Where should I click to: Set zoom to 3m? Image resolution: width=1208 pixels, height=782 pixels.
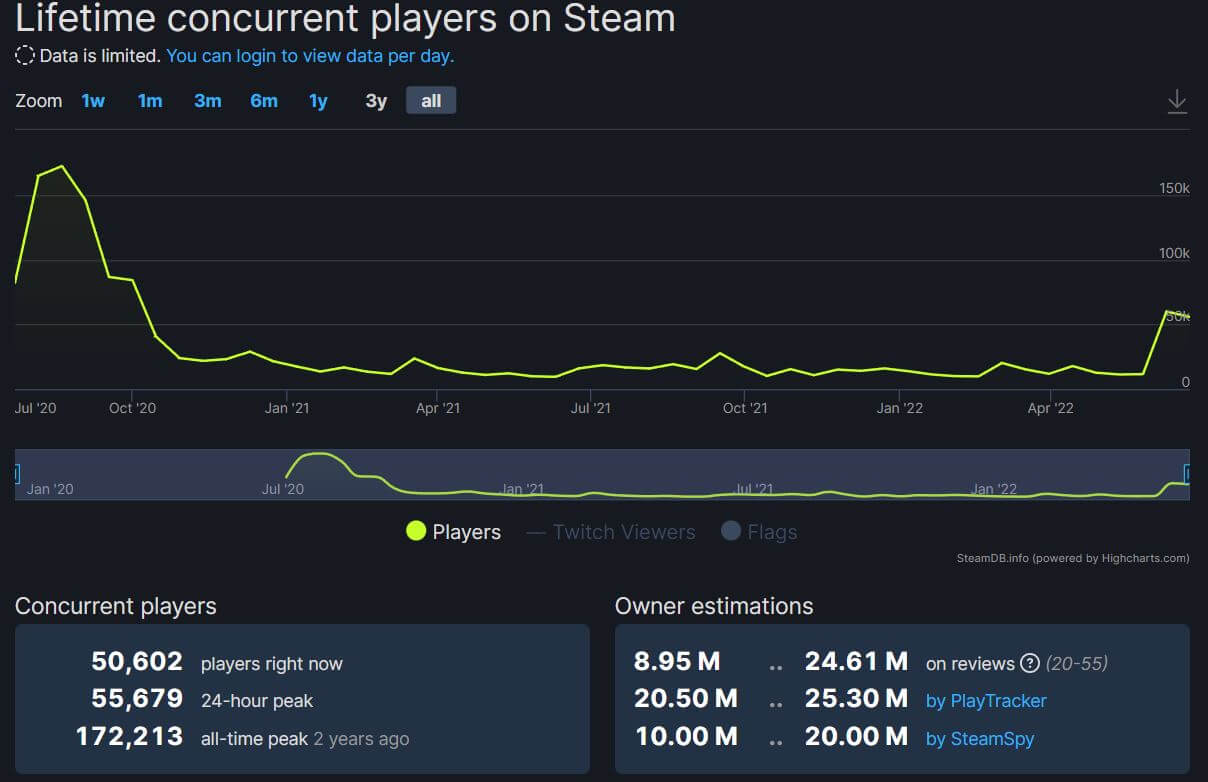tap(207, 101)
